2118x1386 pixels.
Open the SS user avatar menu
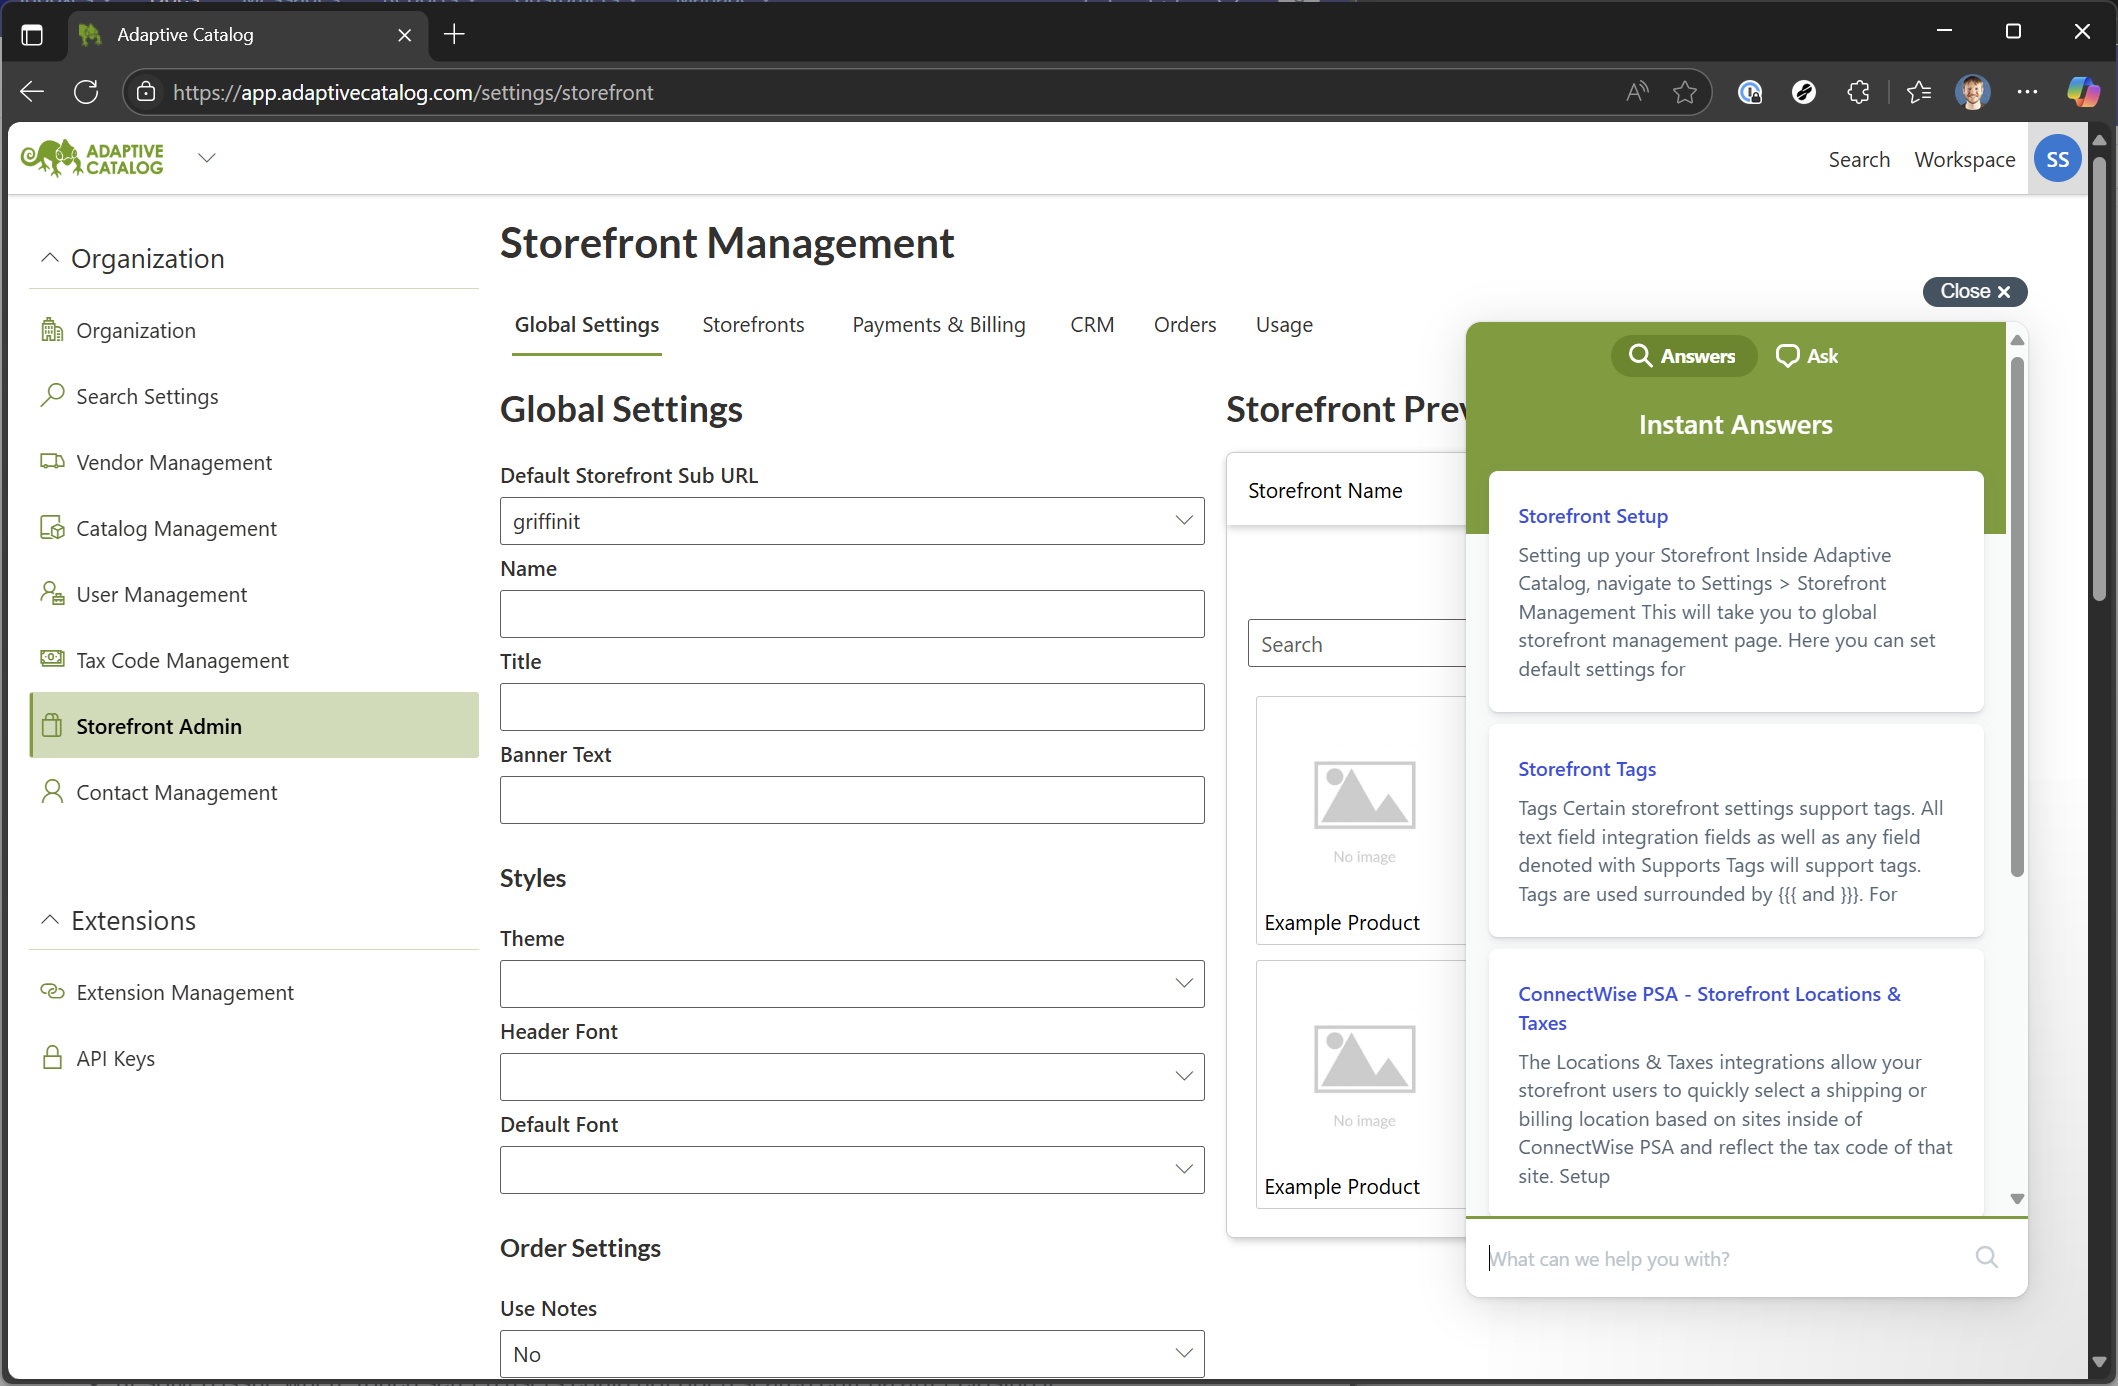tap(2057, 159)
